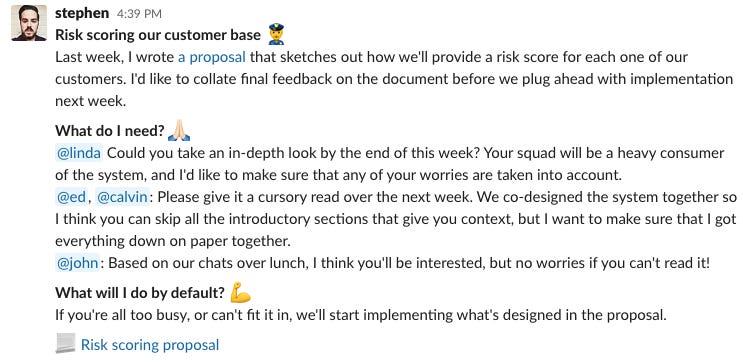Click the sentence about chats over lunch

pyautogui.click(x=409, y=263)
